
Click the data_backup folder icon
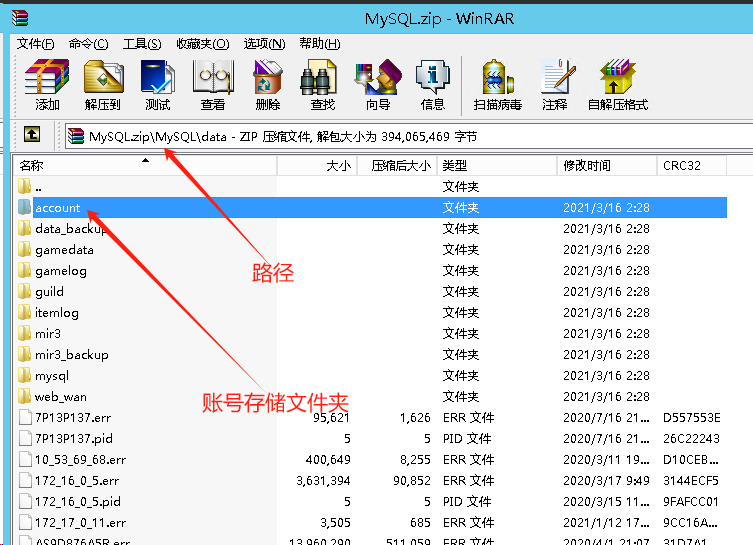(24, 229)
